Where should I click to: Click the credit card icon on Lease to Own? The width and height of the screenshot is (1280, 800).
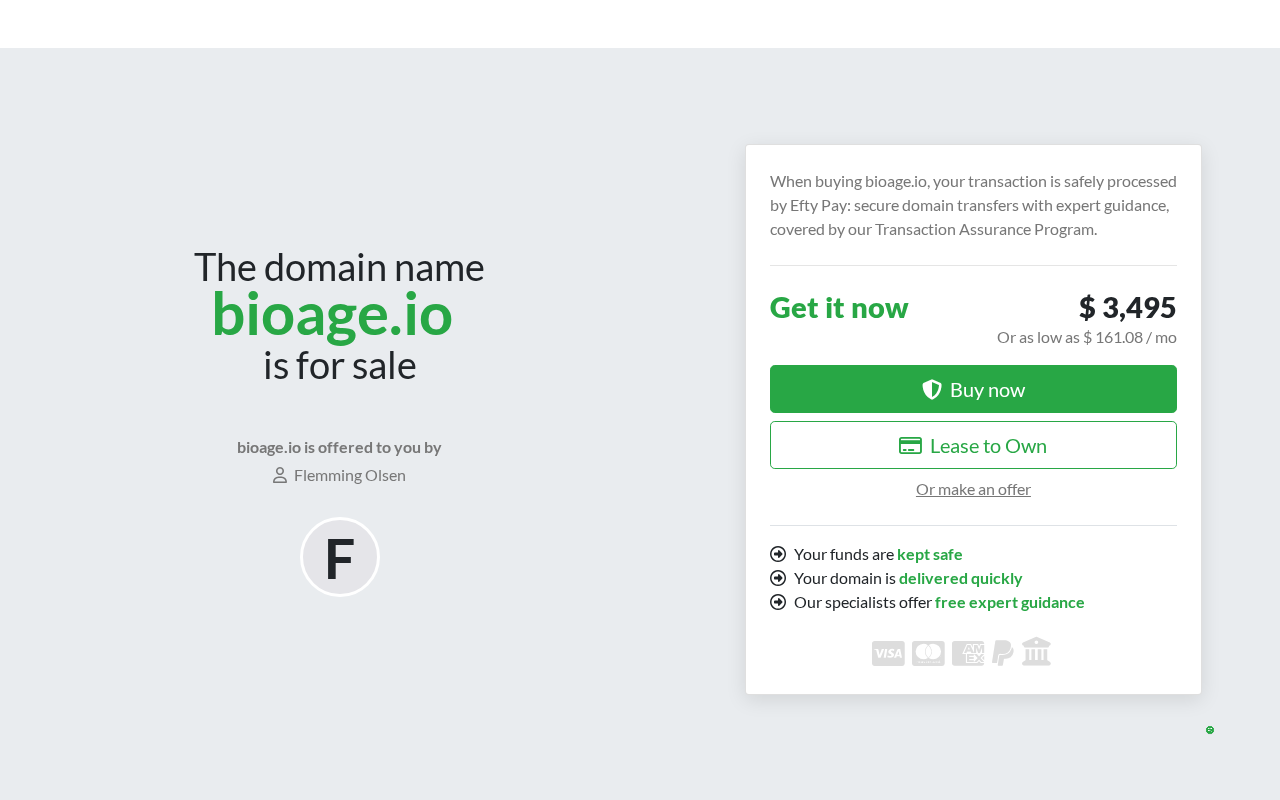tap(910, 446)
